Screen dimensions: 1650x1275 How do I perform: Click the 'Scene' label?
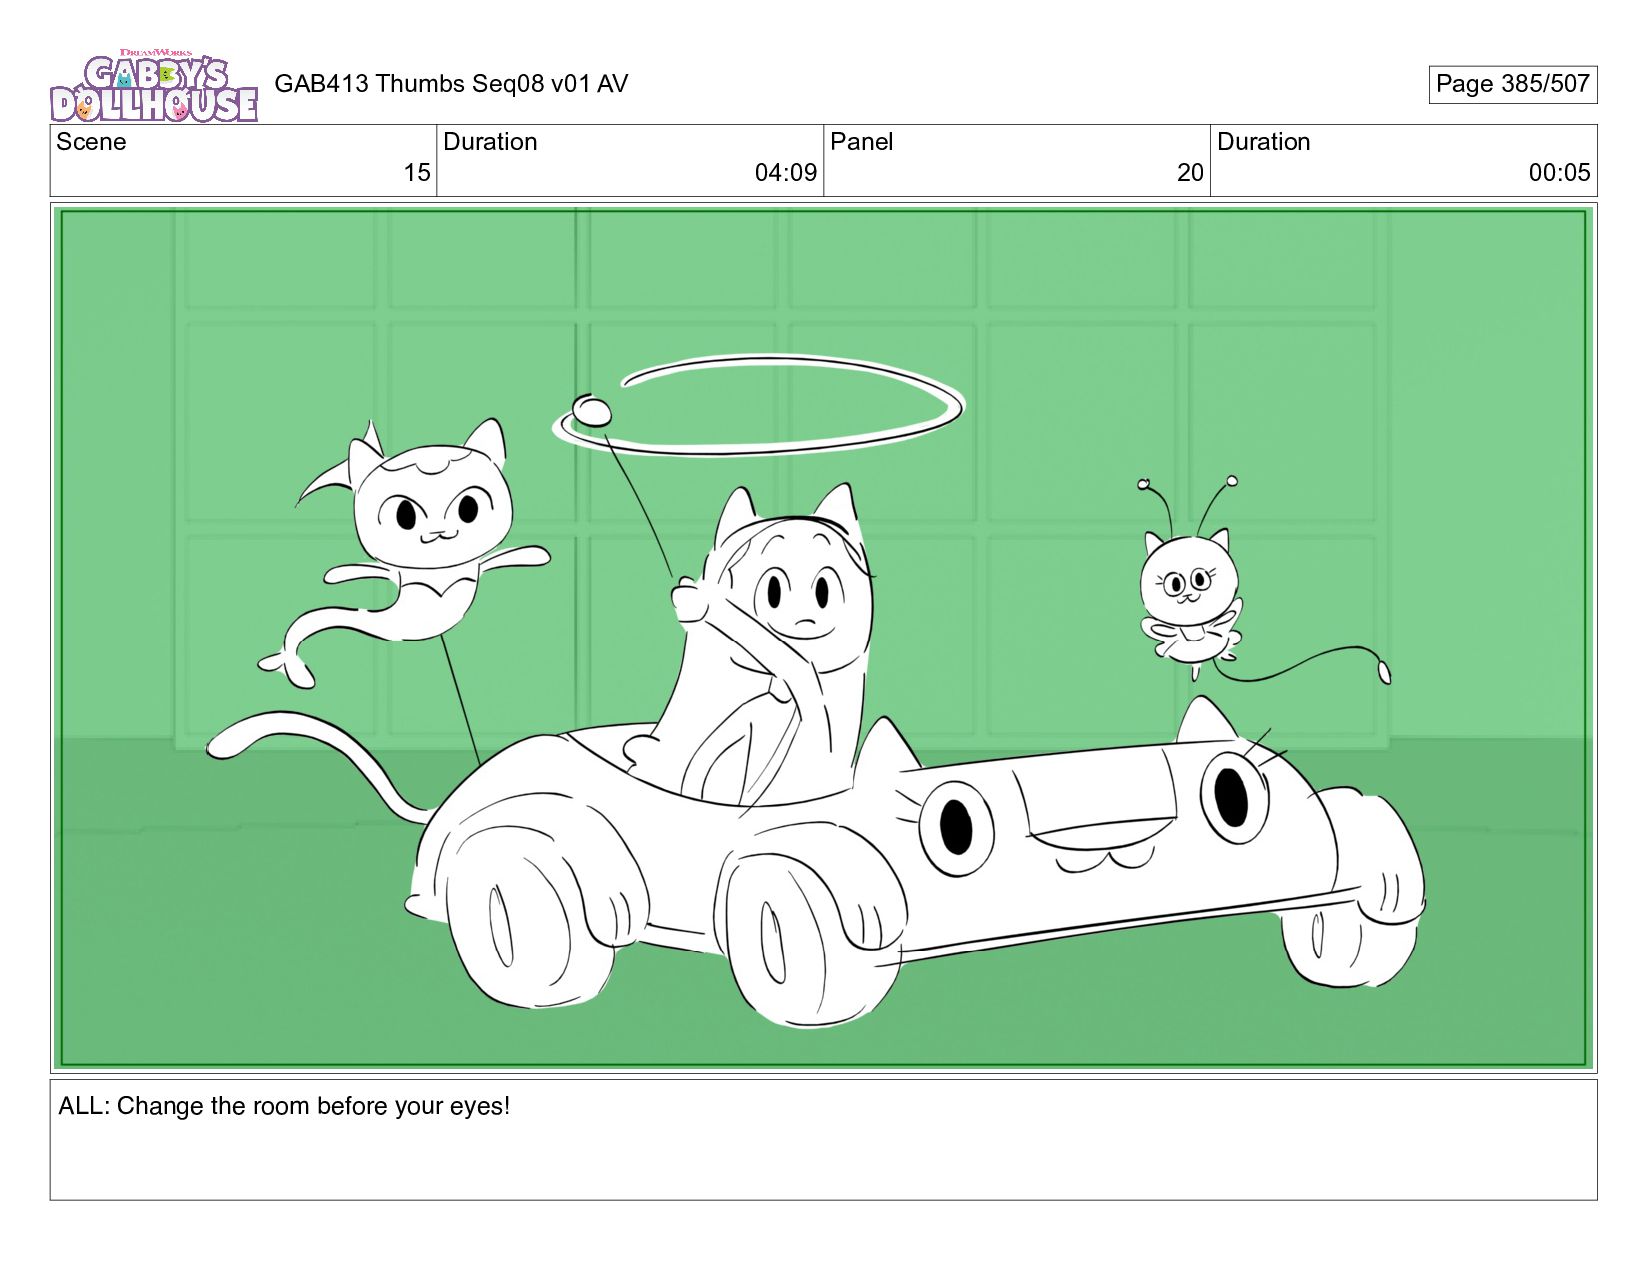point(91,142)
